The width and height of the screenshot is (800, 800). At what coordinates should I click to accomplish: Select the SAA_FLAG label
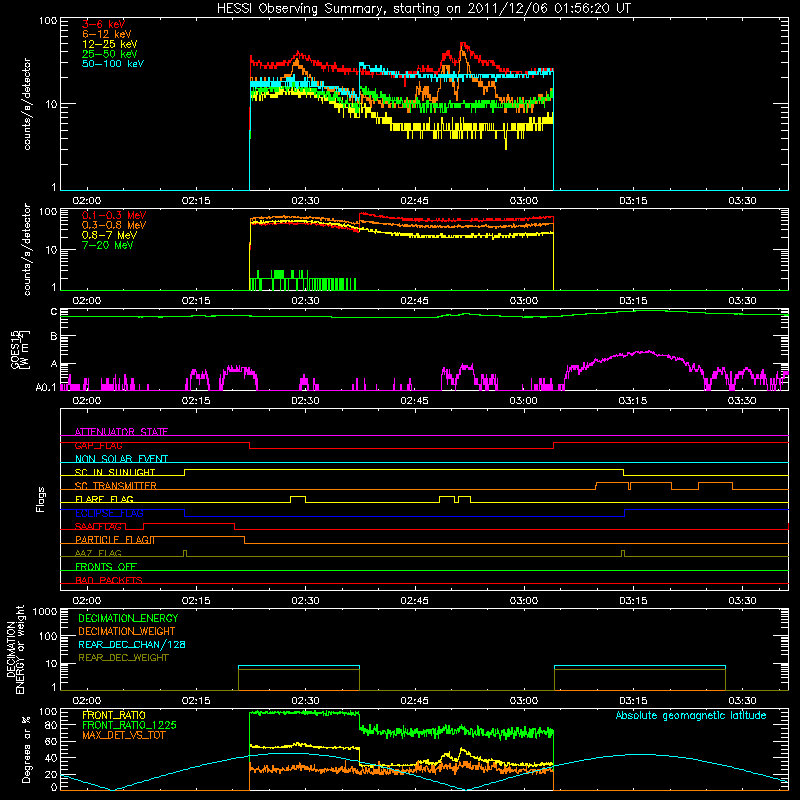point(98,526)
